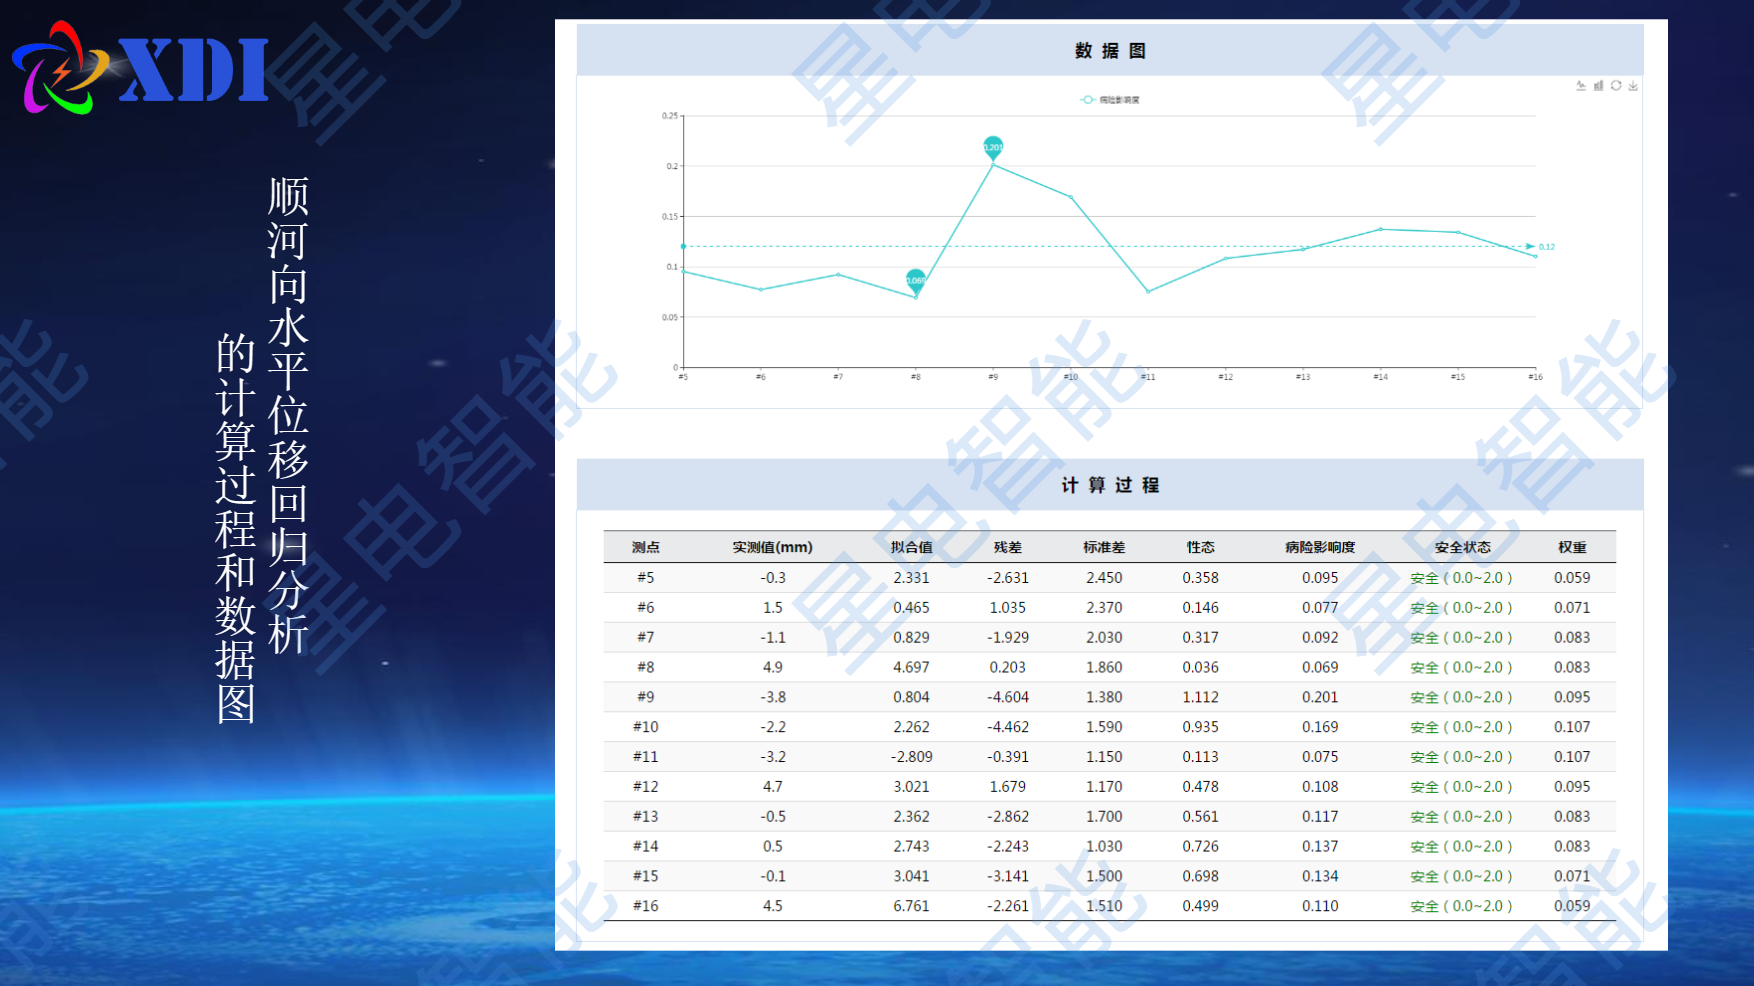The width and height of the screenshot is (1754, 986).
Task: Click the 病险影响度 column header
Action: [x=1320, y=547]
